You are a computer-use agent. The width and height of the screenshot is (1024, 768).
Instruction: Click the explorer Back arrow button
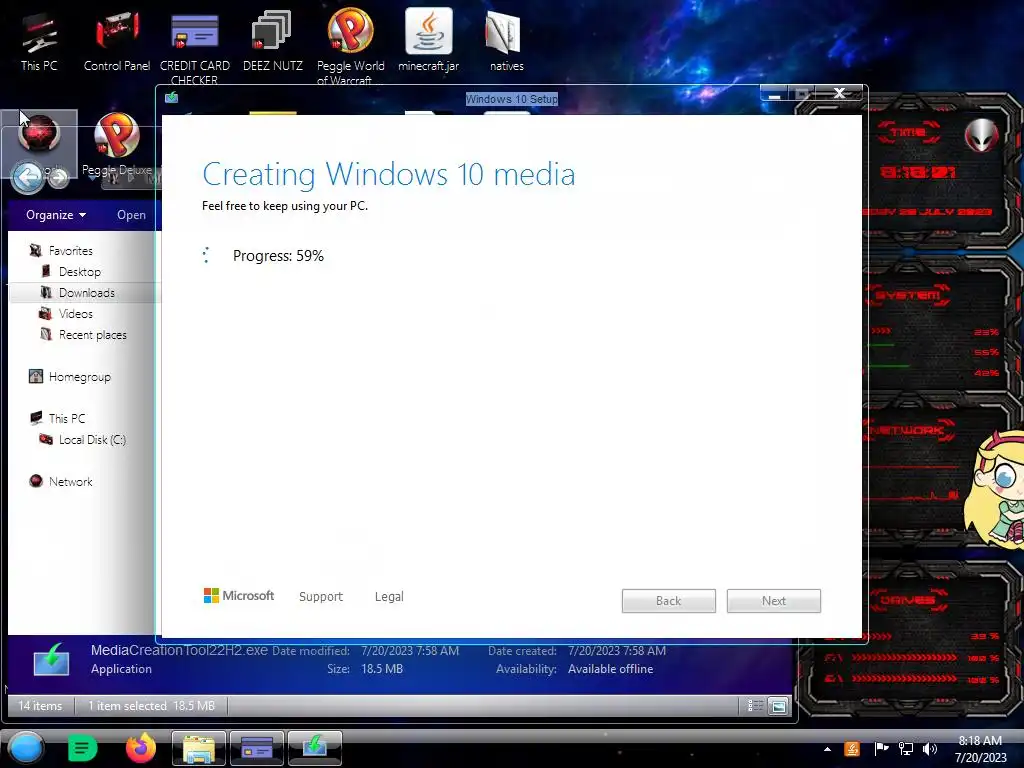[x=27, y=176]
